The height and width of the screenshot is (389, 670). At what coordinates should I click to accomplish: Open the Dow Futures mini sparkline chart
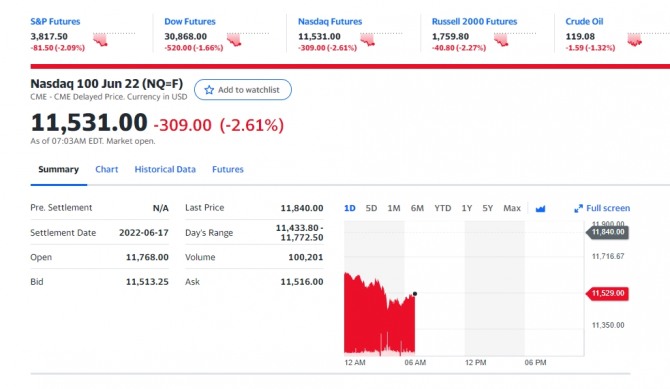(247, 39)
